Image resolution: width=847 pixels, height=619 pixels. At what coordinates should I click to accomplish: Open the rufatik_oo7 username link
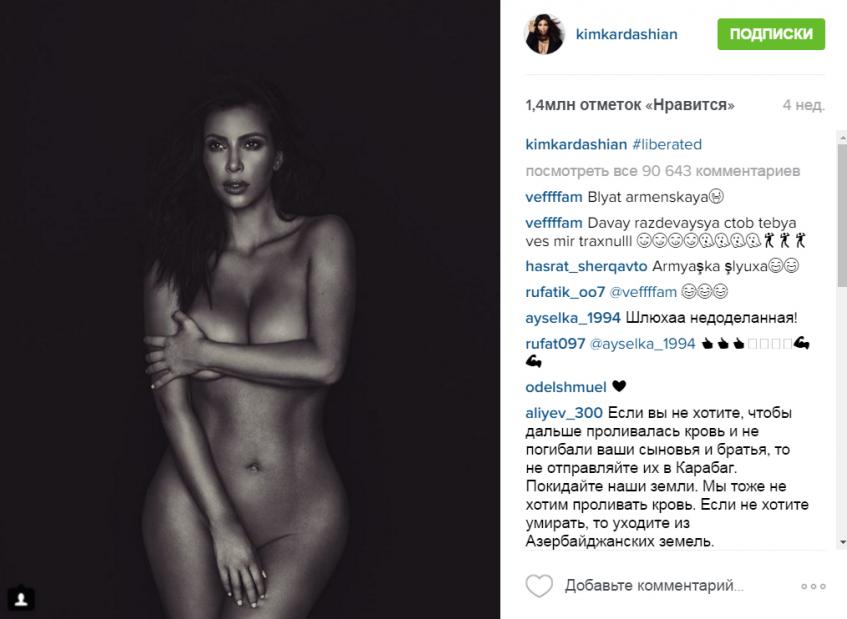(565, 292)
